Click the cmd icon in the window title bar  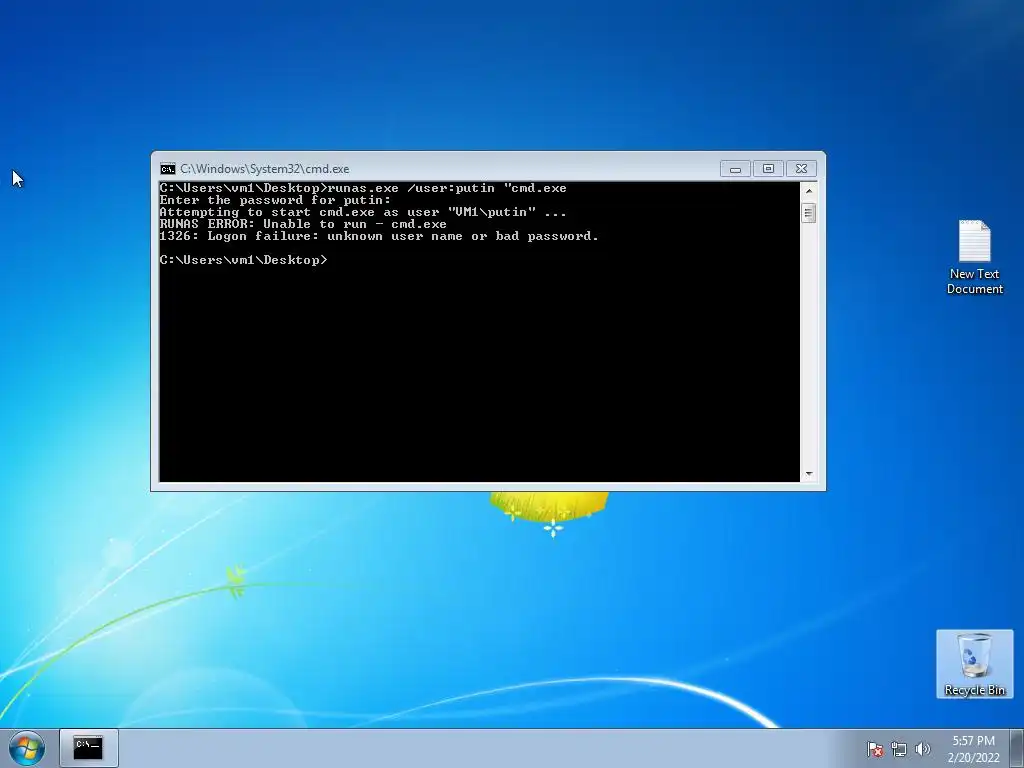[168, 169]
